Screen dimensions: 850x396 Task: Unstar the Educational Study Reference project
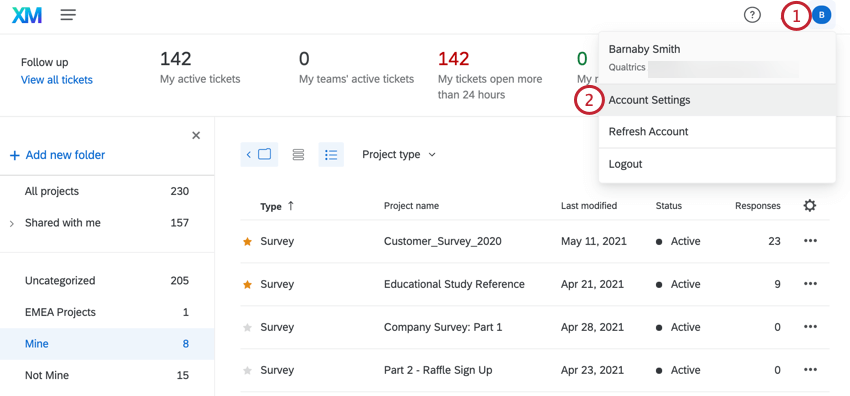[247, 284]
